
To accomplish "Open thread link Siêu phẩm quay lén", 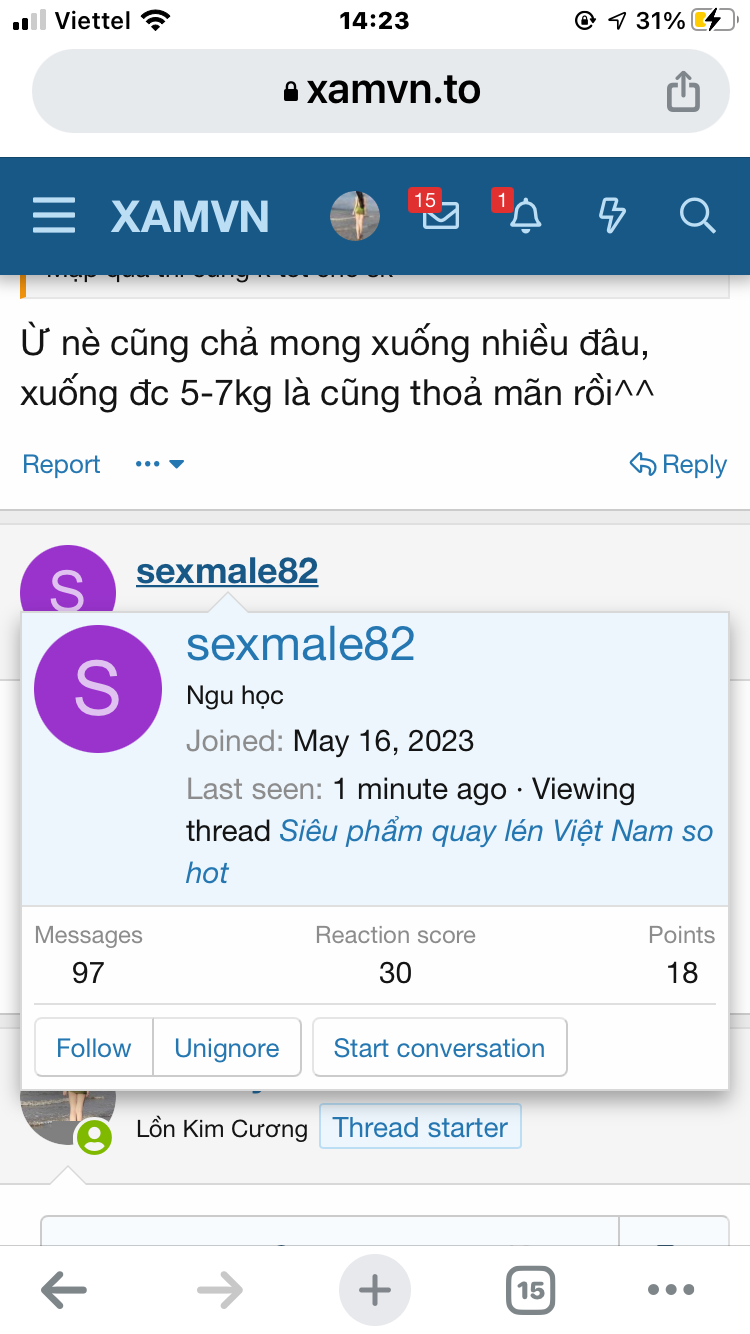I will (495, 831).
